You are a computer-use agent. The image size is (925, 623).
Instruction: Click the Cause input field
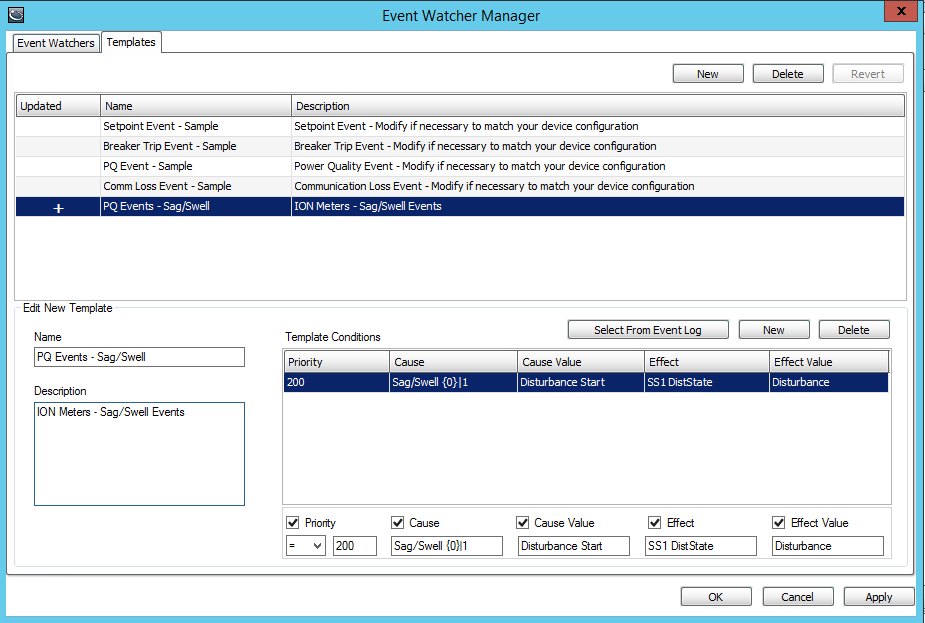[447, 546]
